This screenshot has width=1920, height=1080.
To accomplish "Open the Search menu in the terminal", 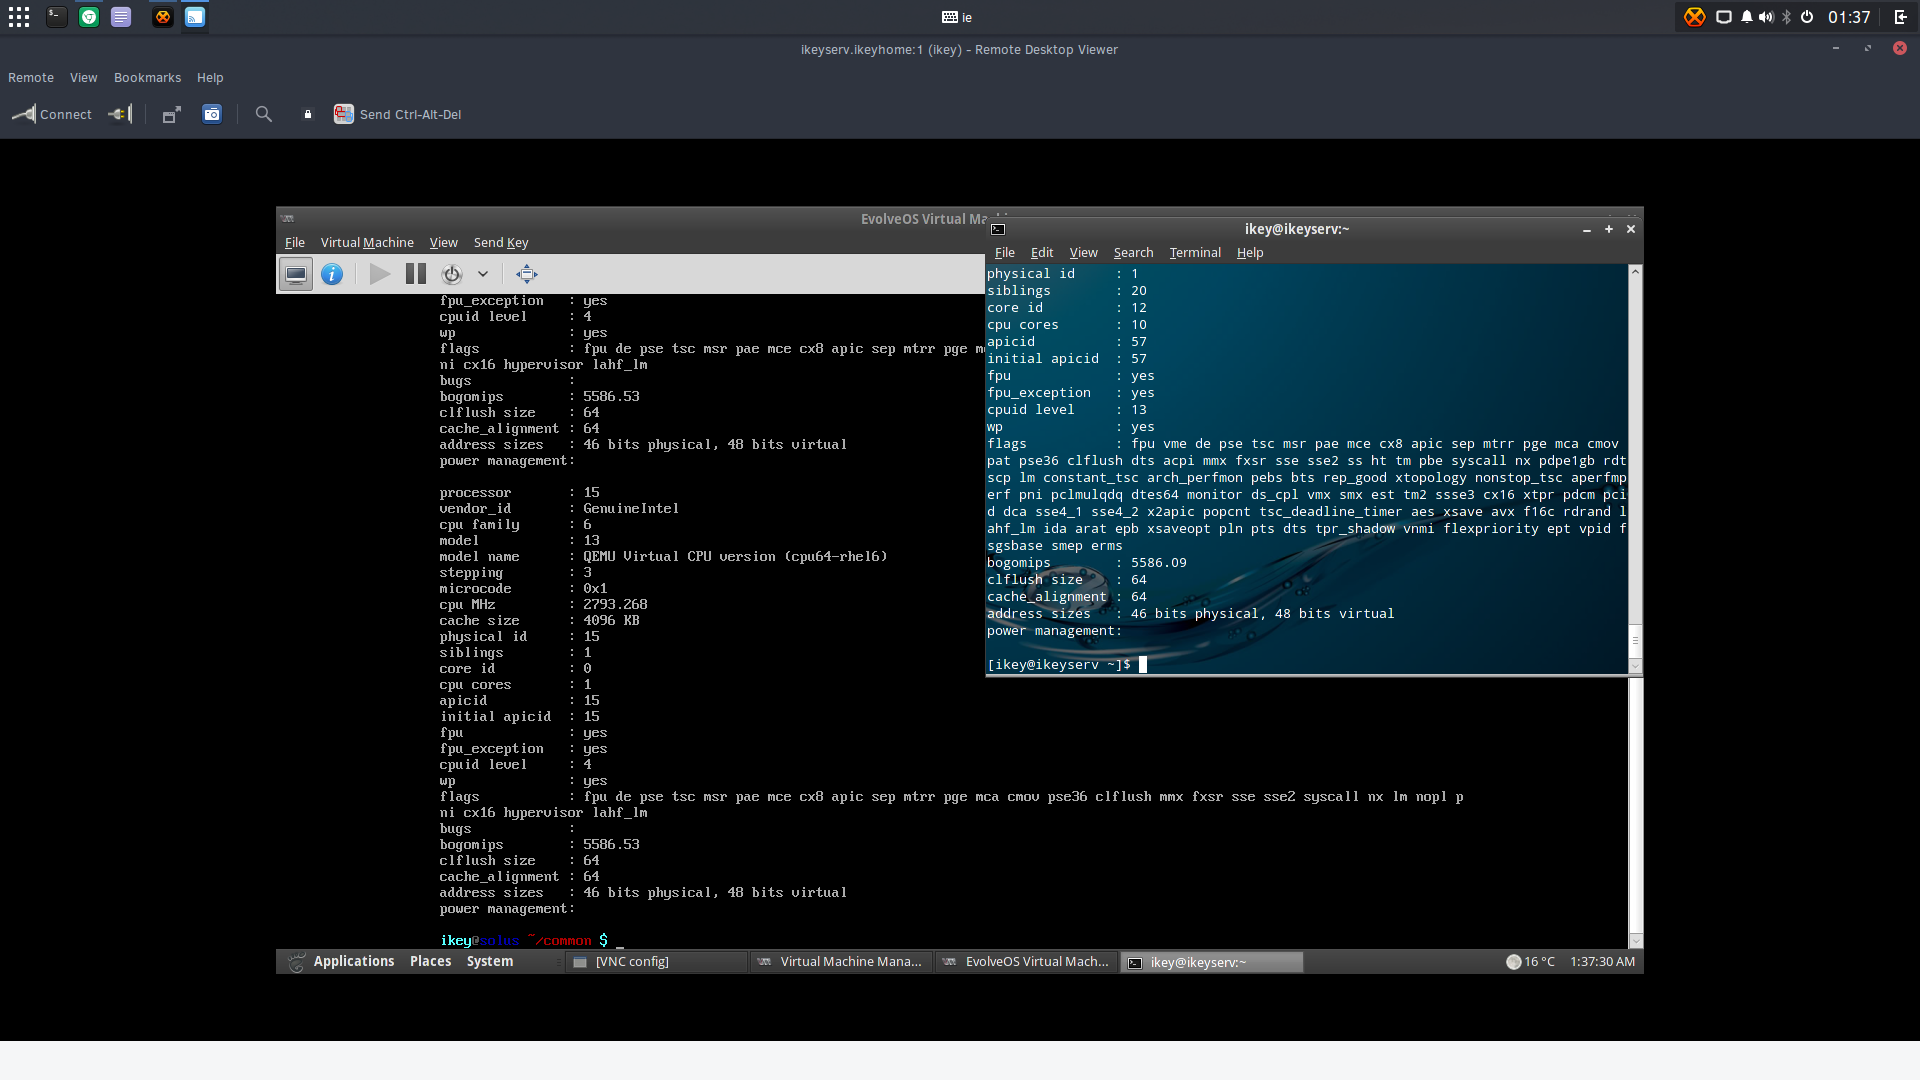I will tap(1134, 253).
